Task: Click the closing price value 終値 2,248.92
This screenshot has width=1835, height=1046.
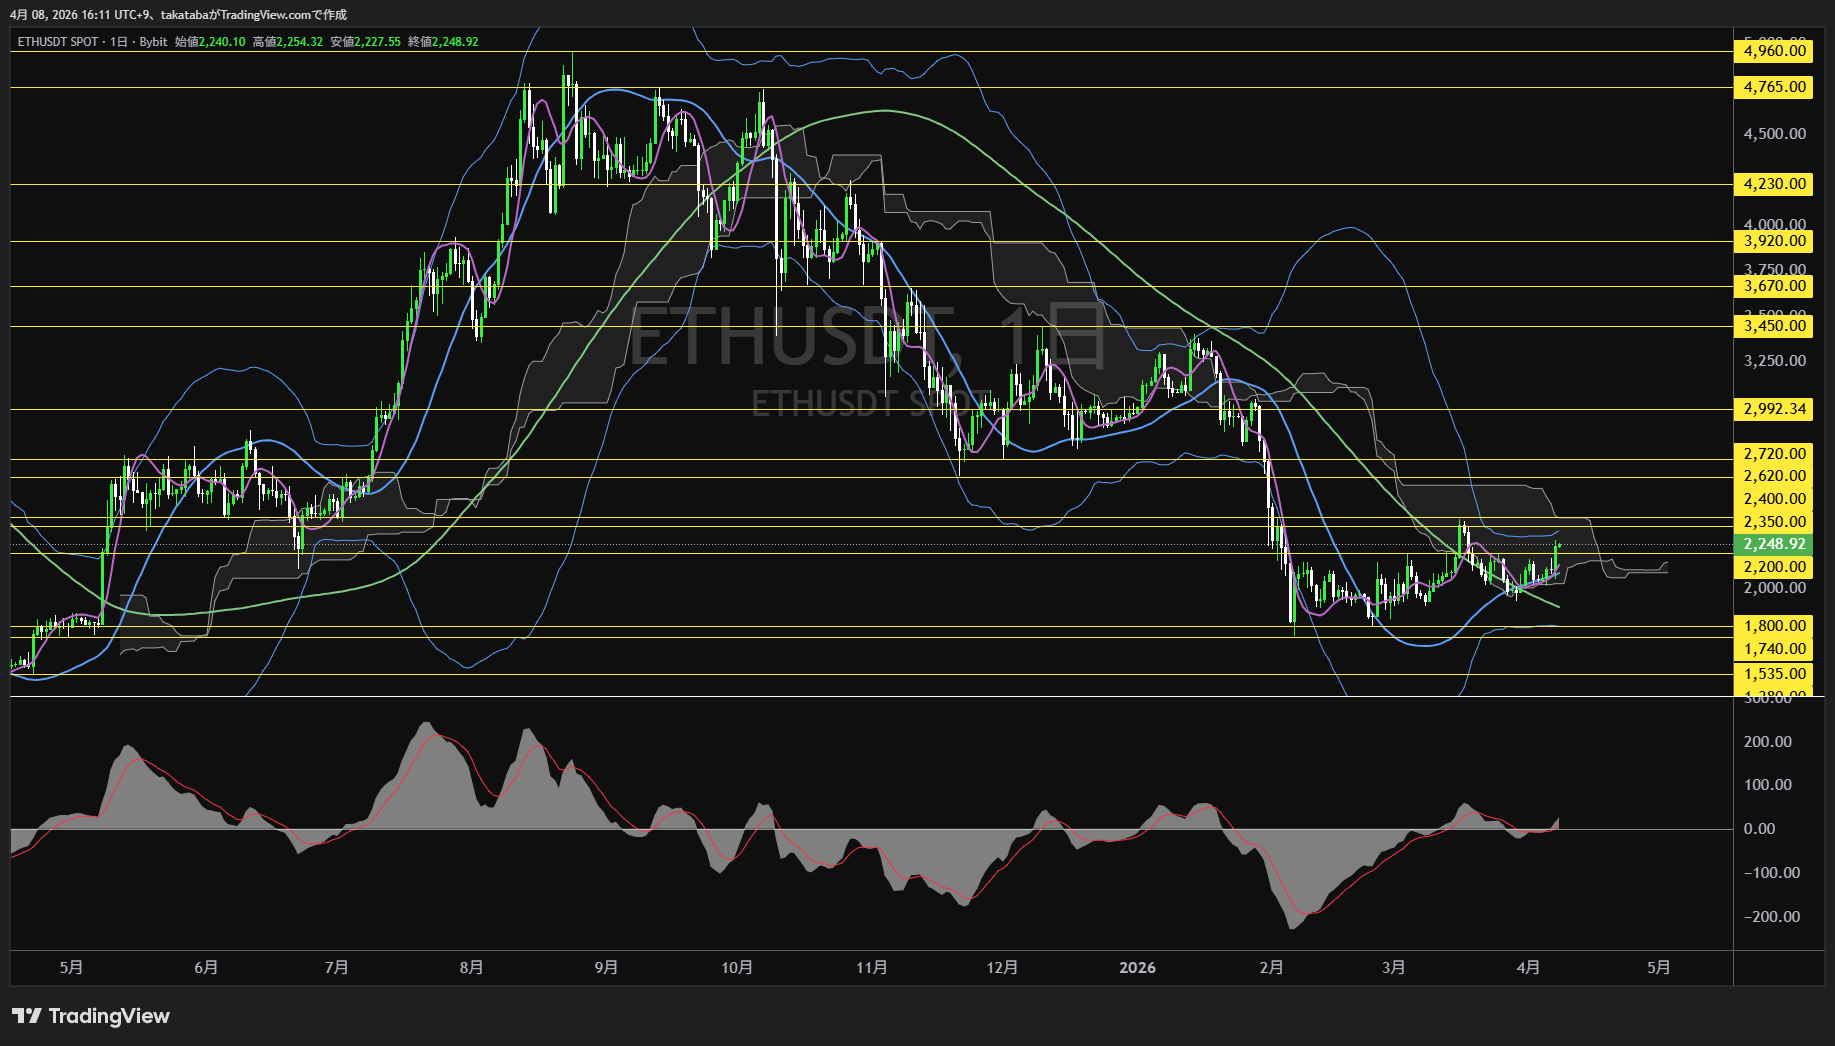Action: click(x=454, y=42)
